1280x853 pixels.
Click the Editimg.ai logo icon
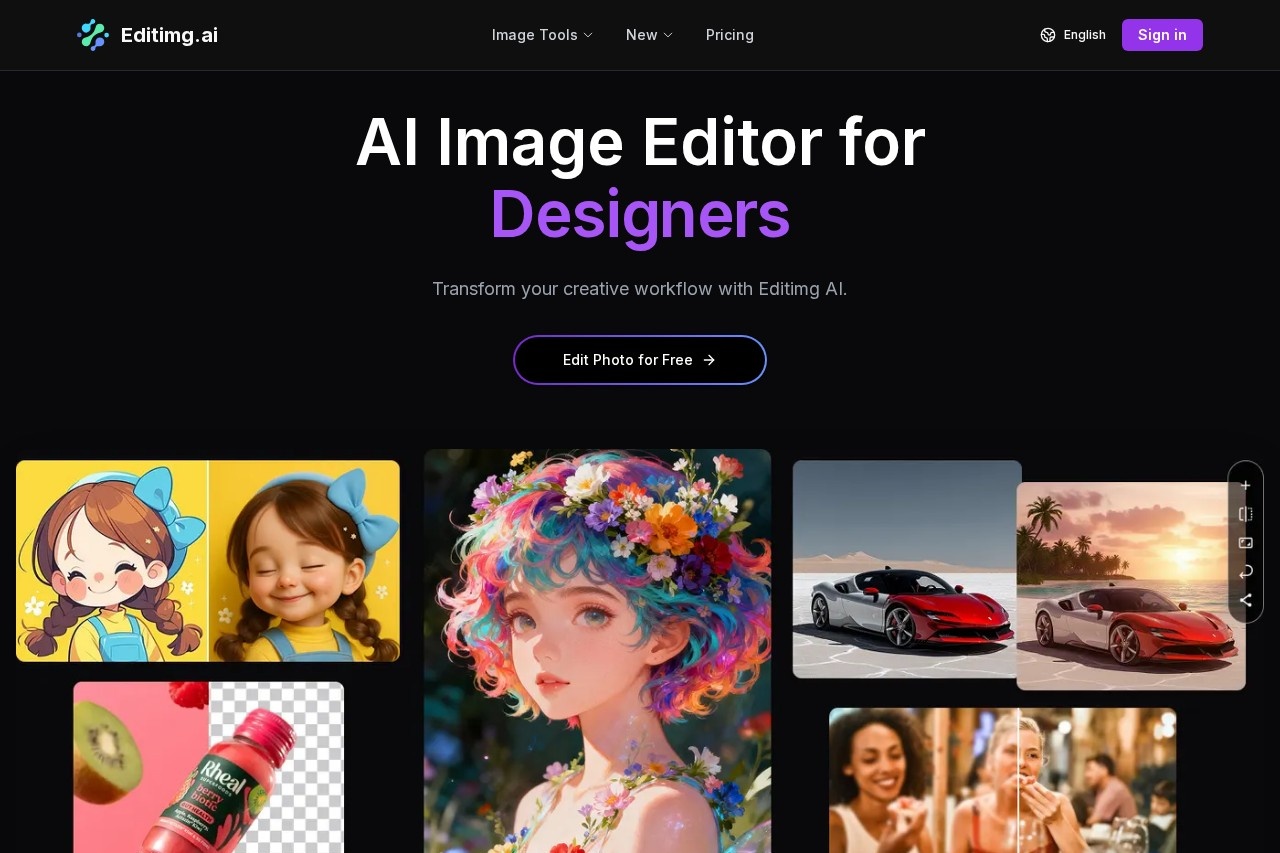pos(93,35)
